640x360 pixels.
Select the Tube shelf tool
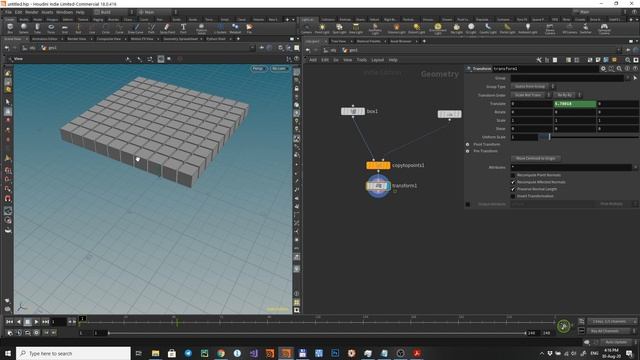click(x=37, y=28)
